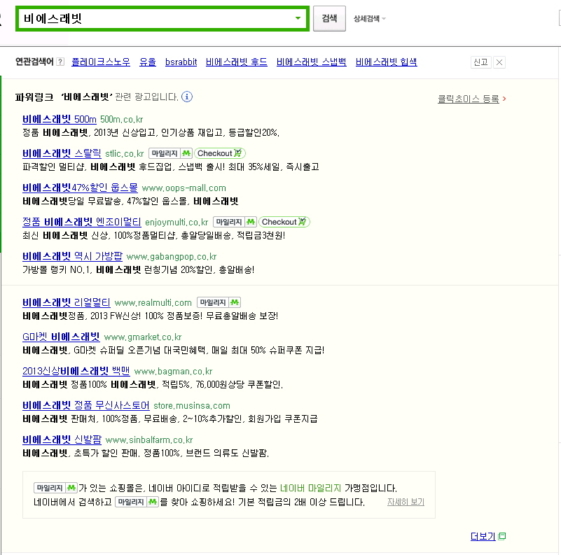Open related search 비에스래빗 후드
The height and width of the screenshot is (555, 561).
[236, 62]
